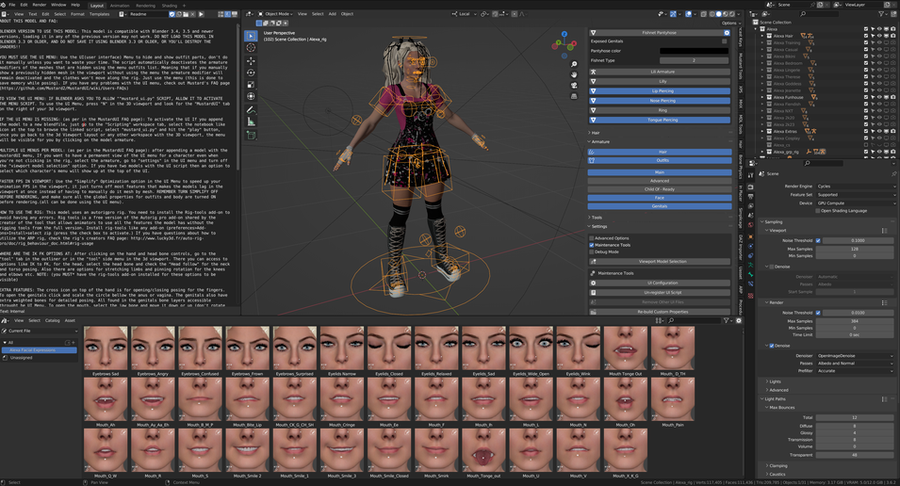Toggle the Alexa Hair collection exclude checkbox
Screen dimensions: 900x486
pyautogui.click(x=866, y=36)
